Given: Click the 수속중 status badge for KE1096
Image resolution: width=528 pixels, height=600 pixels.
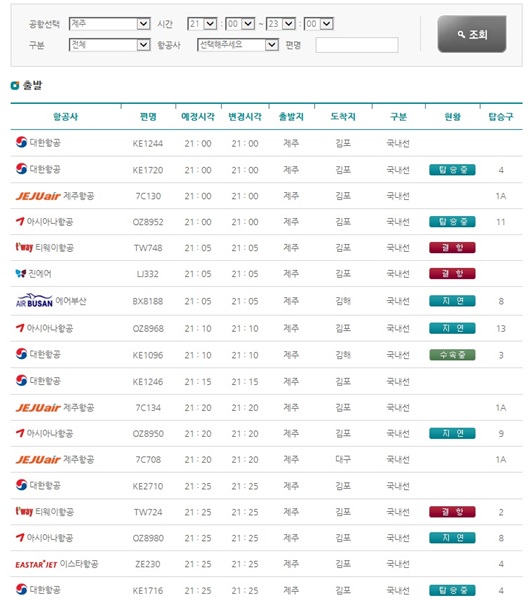Looking at the screenshot, I should coord(452,355).
